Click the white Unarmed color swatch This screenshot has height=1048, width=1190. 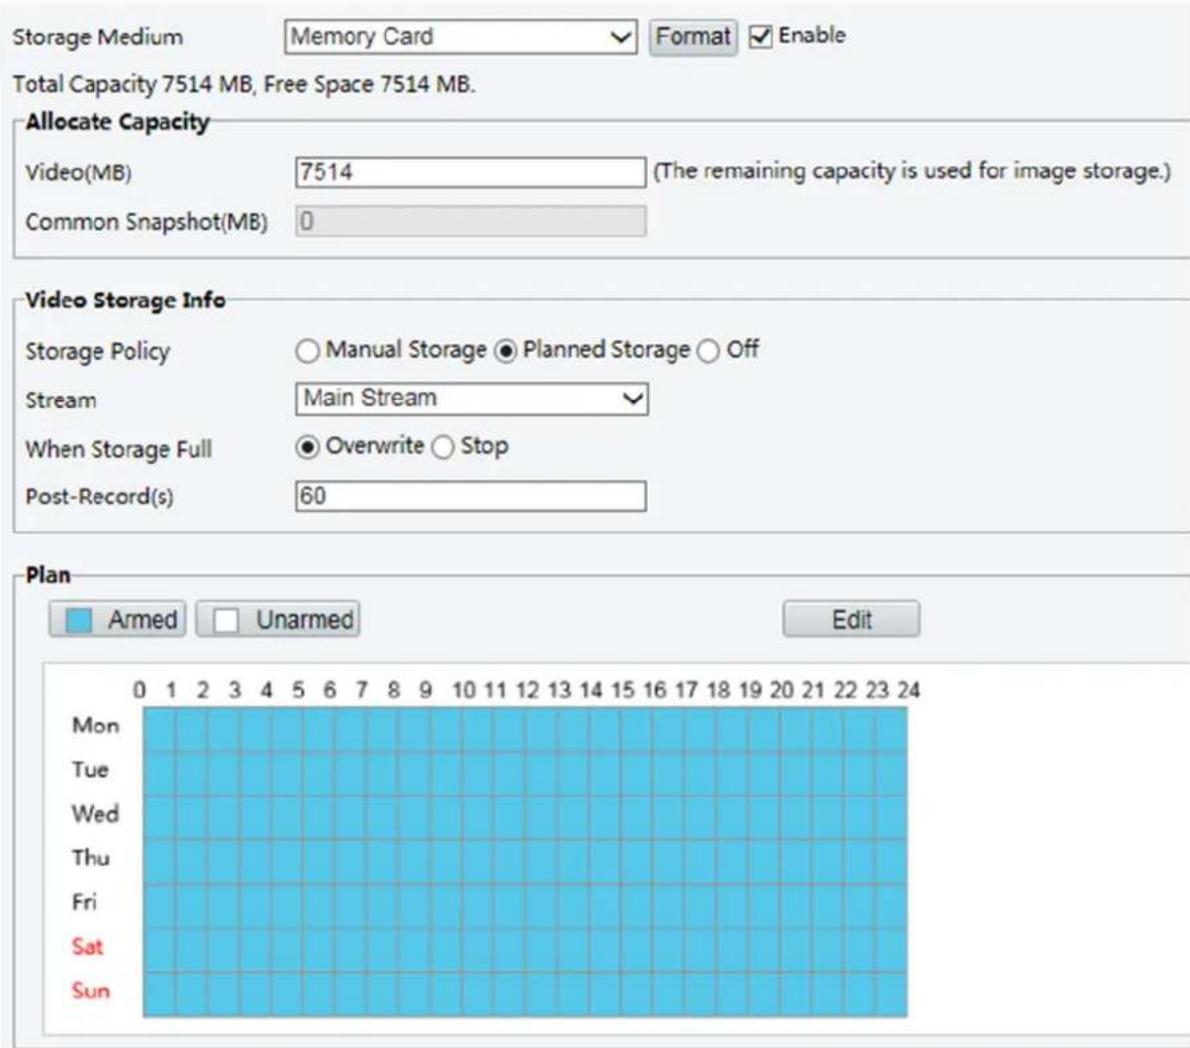225,620
